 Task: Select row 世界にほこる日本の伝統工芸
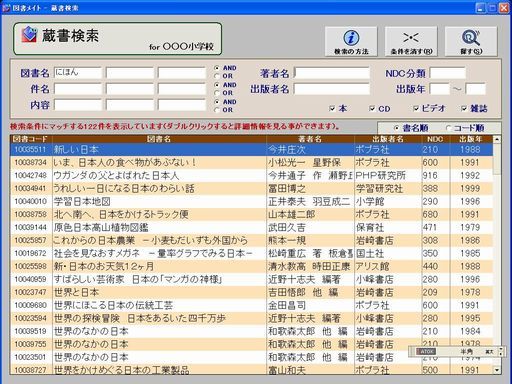(x=251, y=305)
